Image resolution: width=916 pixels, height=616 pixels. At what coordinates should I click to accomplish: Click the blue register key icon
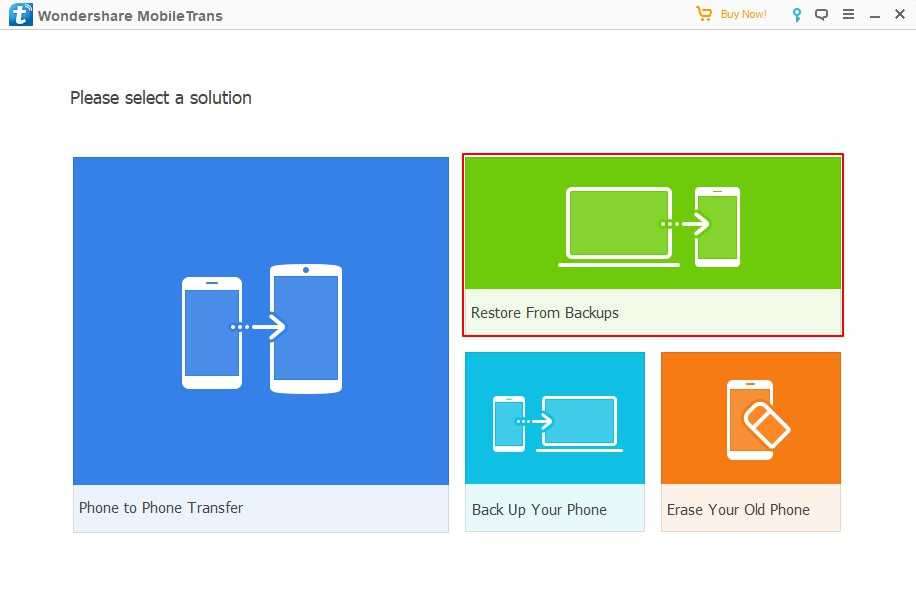(797, 15)
